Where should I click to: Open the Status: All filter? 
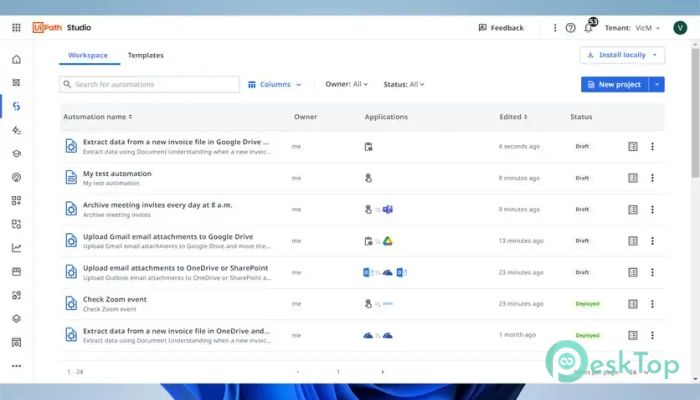[x=404, y=84]
